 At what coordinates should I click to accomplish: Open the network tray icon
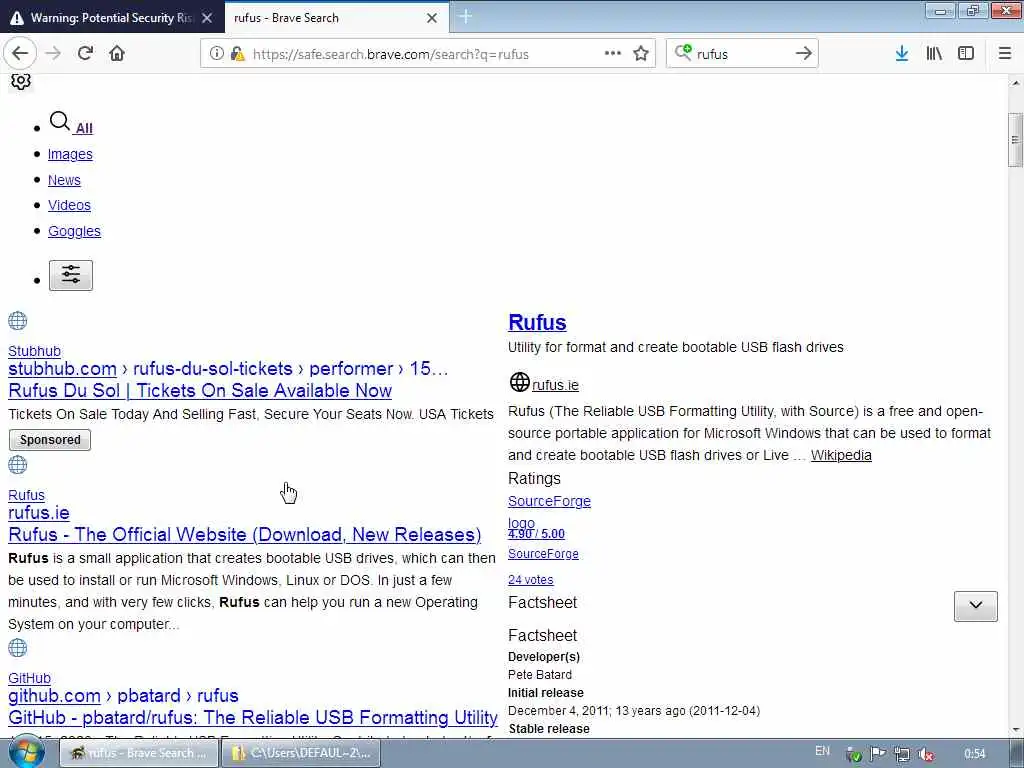pyautogui.click(x=902, y=754)
